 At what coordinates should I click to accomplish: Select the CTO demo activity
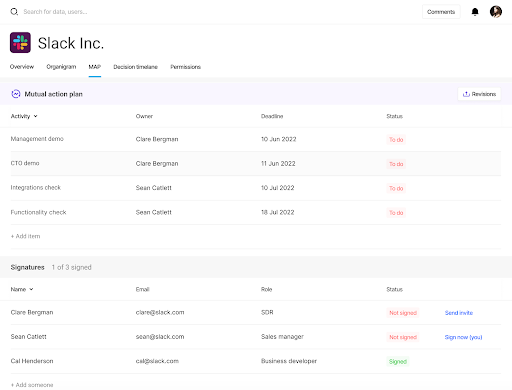pyautogui.click(x=25, y=163)
